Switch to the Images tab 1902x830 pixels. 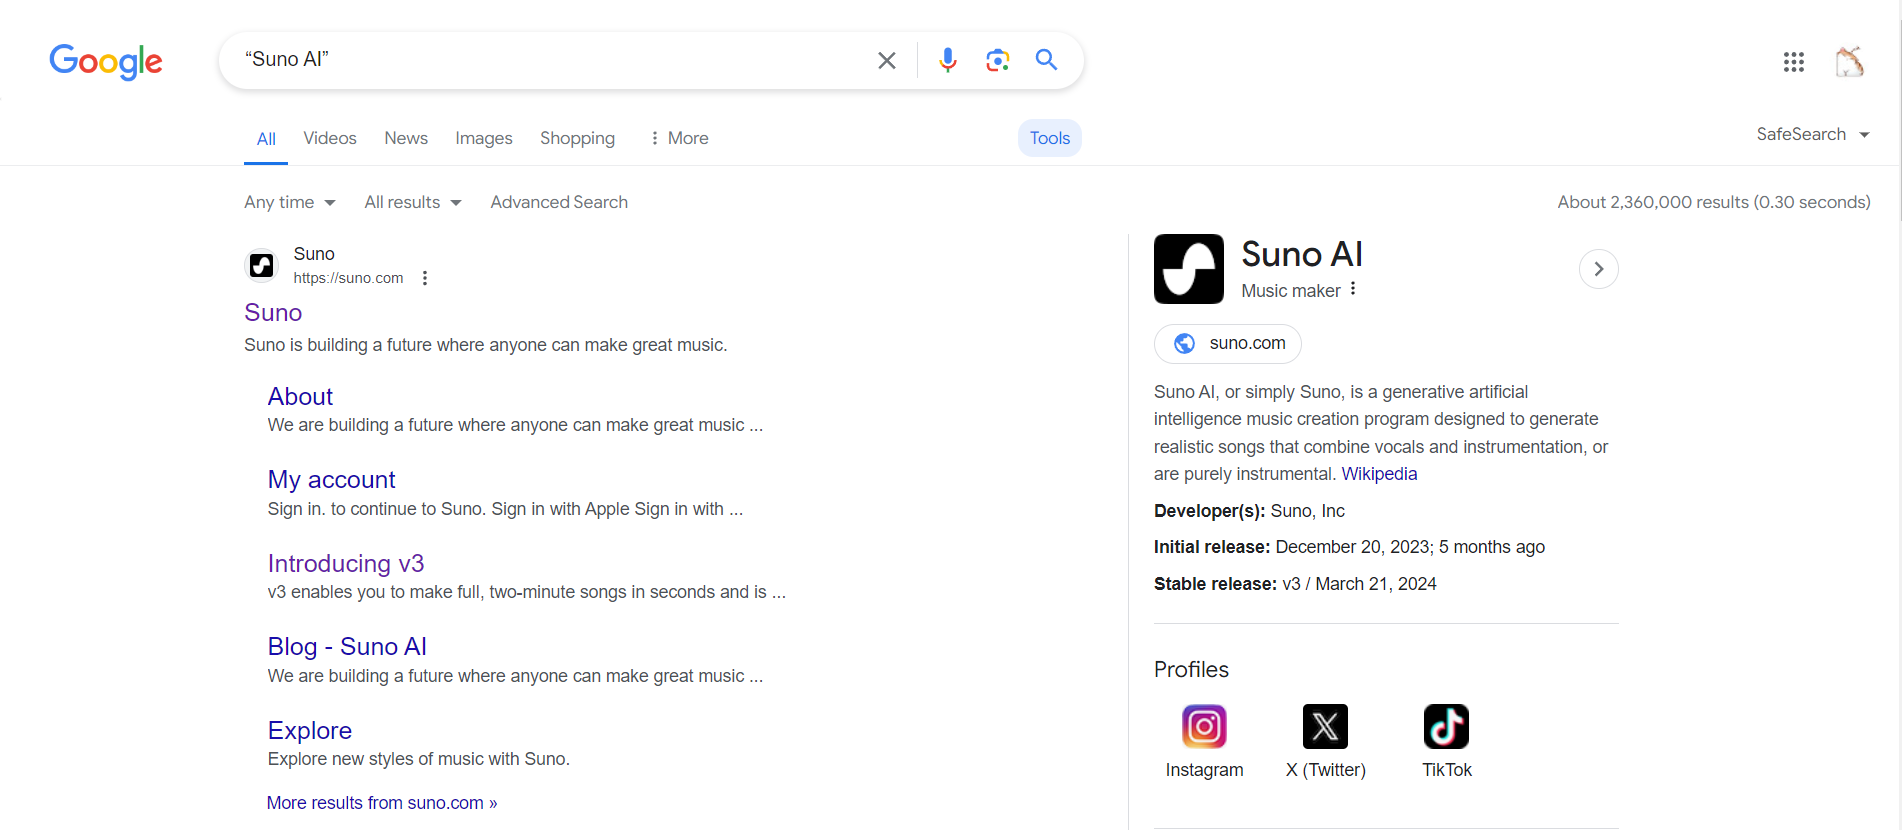click(484, 138)
